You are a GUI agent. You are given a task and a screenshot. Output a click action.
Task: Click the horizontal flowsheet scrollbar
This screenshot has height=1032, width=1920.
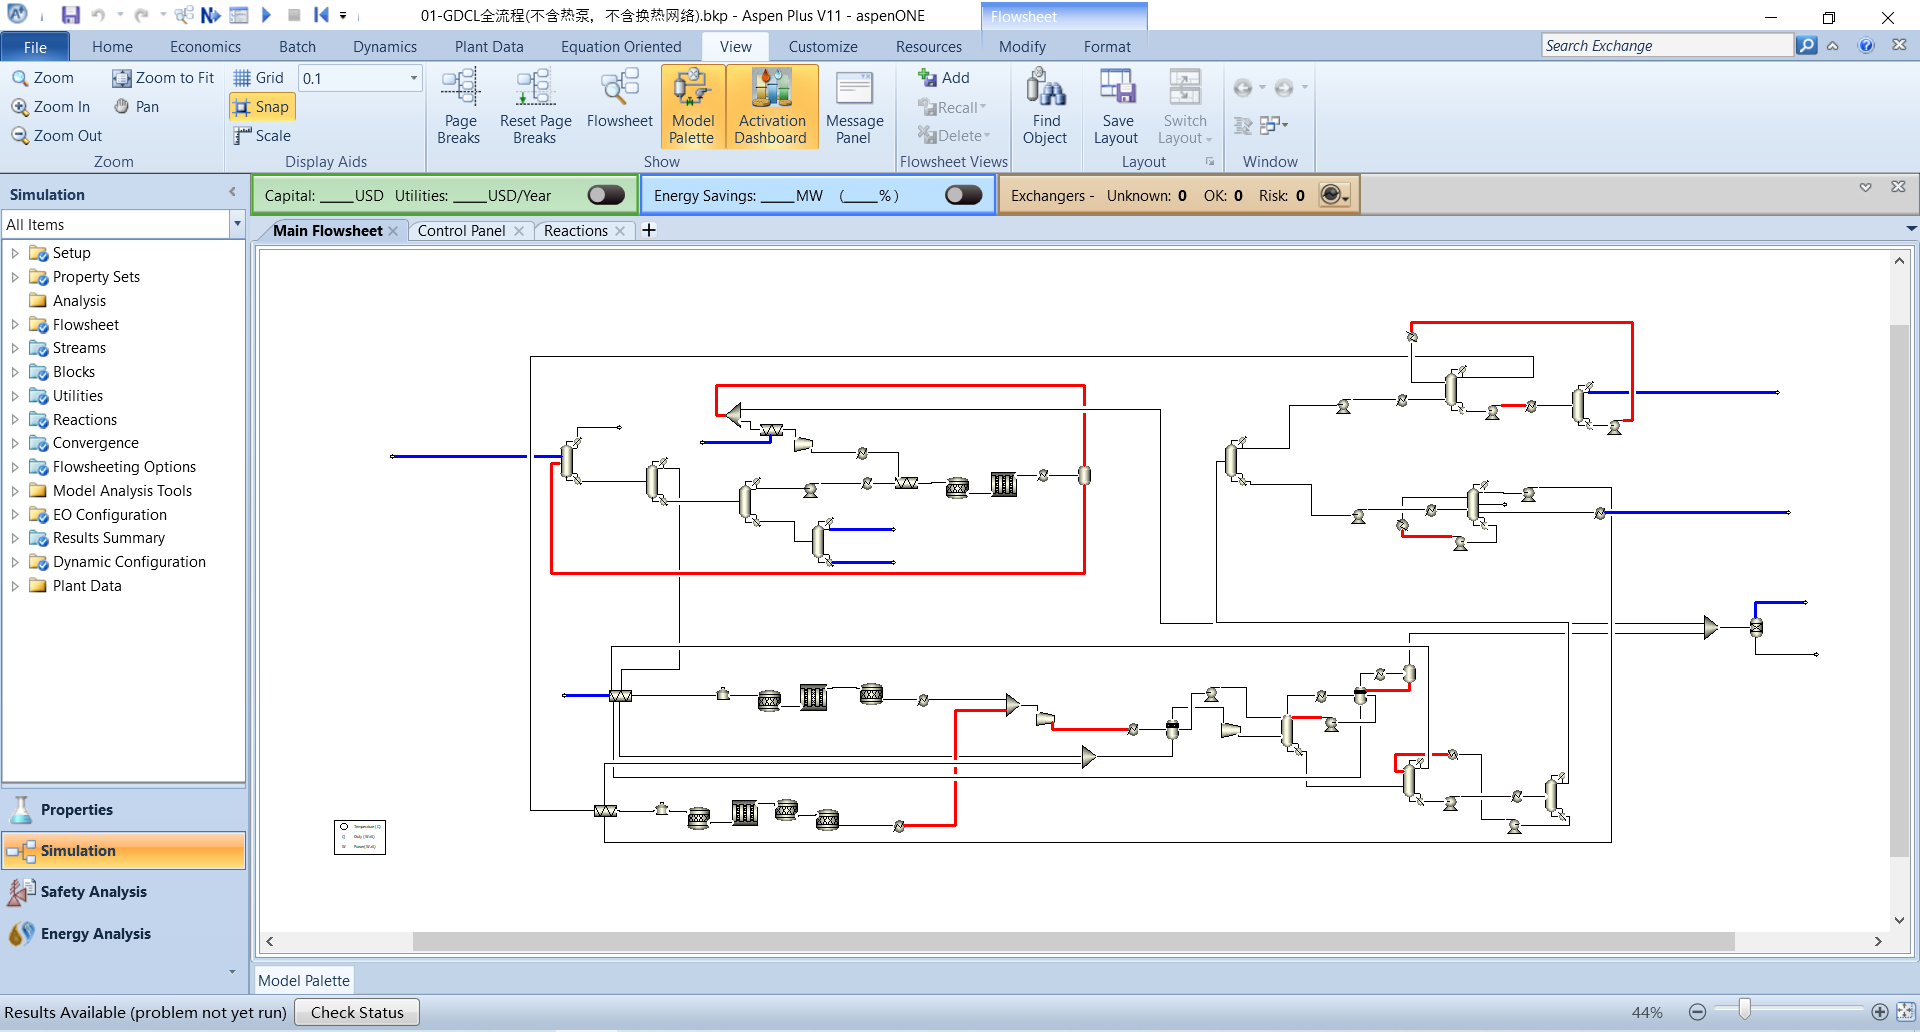click(1073, 941)
